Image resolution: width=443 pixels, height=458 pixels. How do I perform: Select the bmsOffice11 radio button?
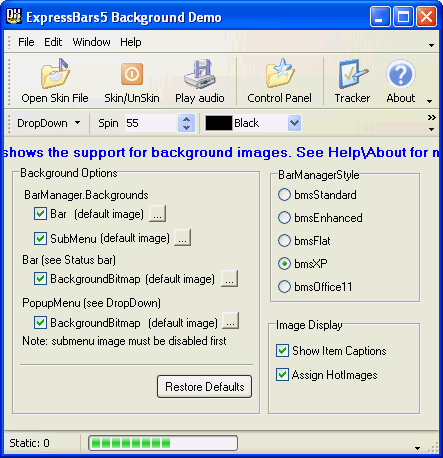pyautogui.click(x=284, y=287)
